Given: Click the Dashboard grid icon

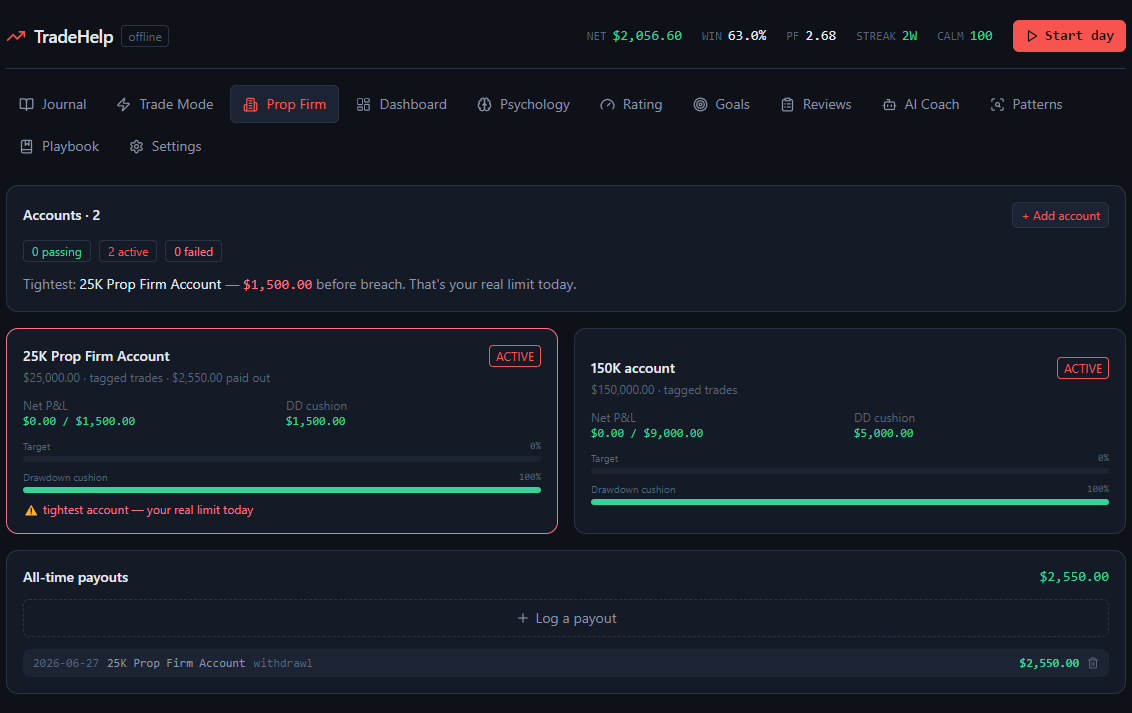Looking at the screenshot, I should point(363,105).
